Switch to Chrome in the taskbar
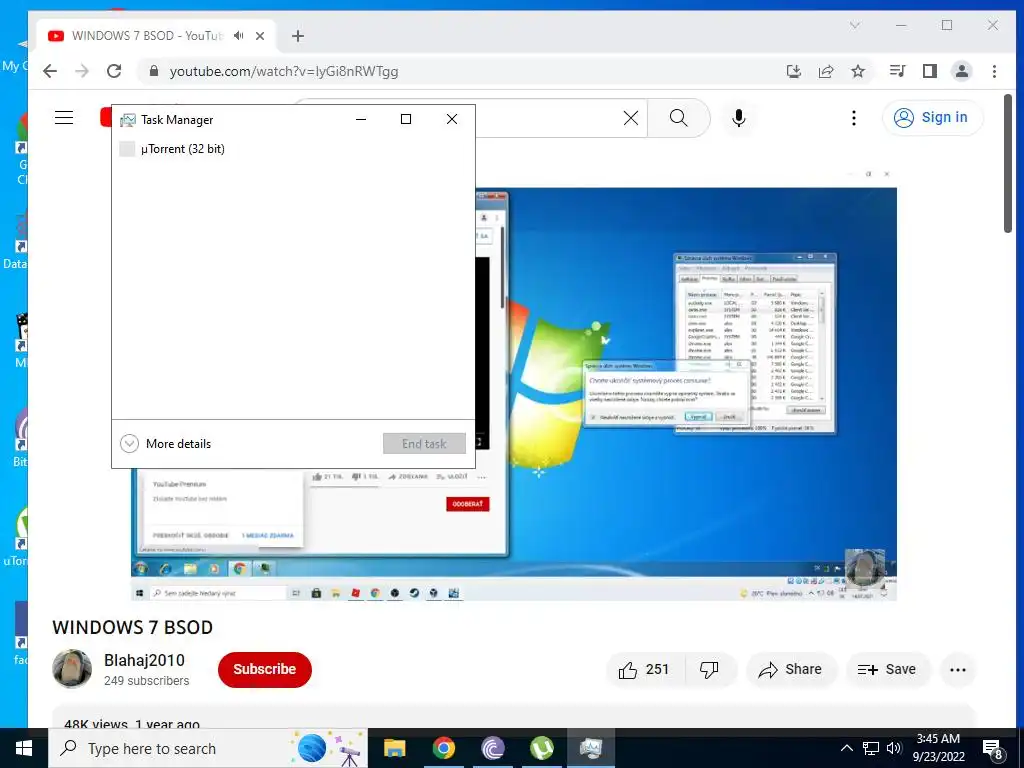The height and width of the screenshot is (768, 1024). coord(443,748)
